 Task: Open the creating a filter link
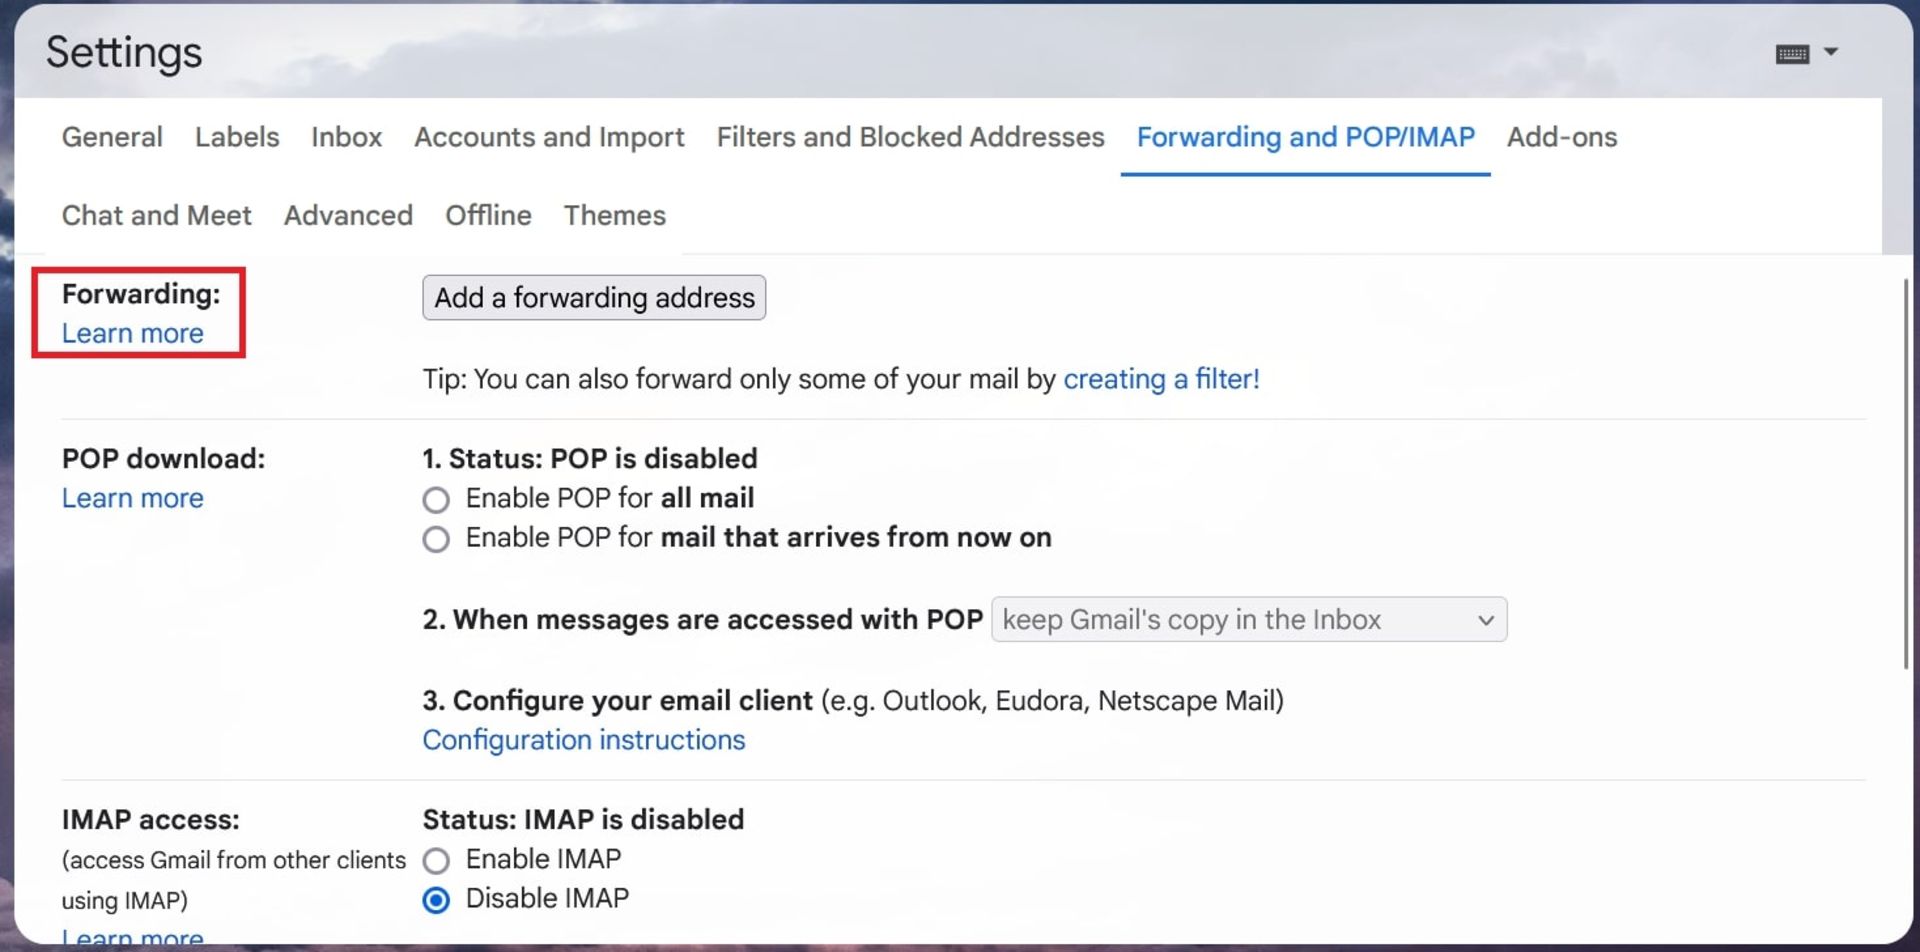point(1161,379)
